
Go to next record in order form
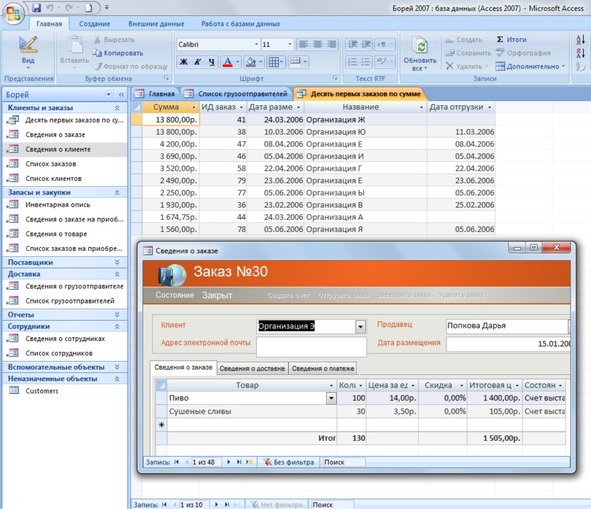coord(228,462)
